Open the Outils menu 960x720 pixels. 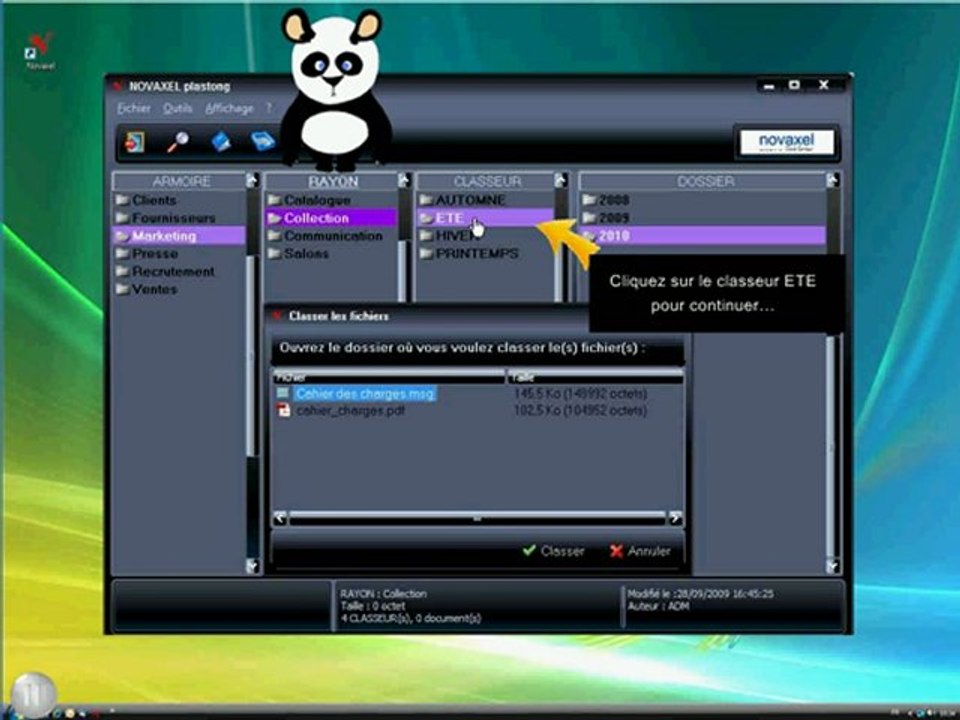tap(178, 108)
